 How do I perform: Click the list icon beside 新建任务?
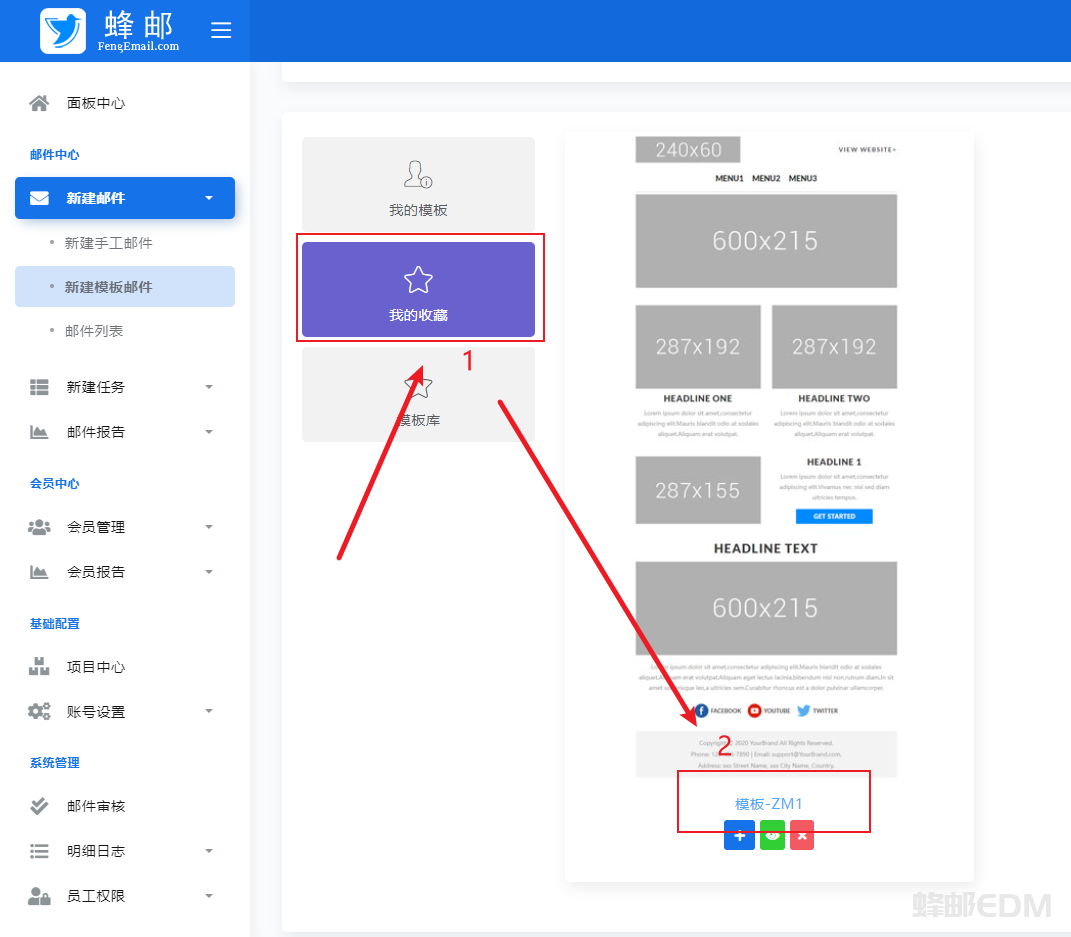39,387
